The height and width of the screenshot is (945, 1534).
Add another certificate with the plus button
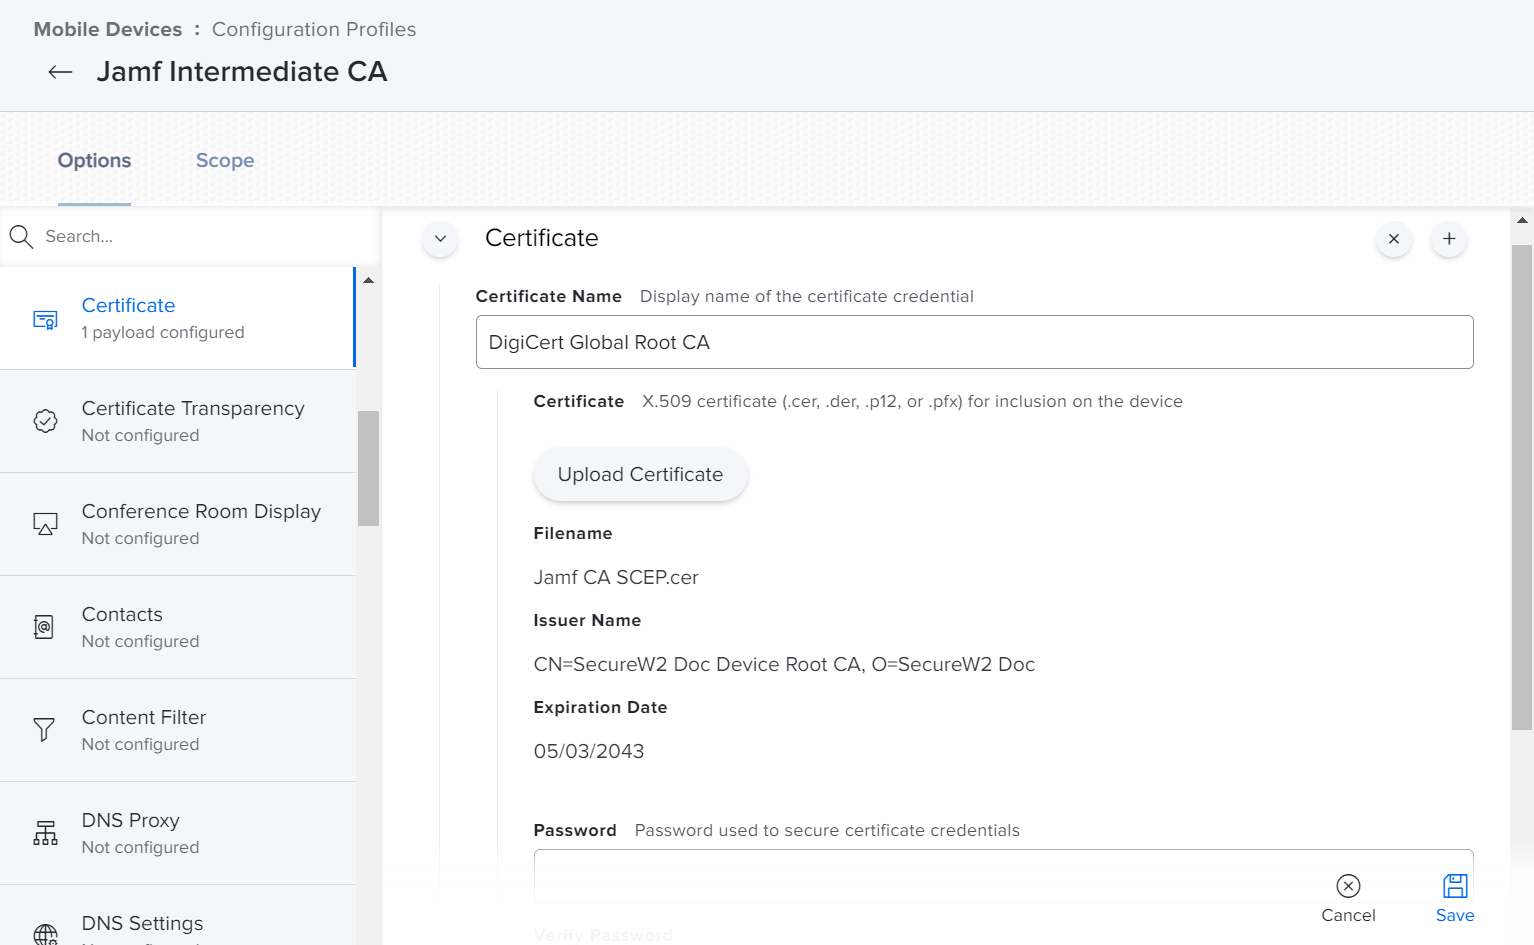click(x=1449, y=239)
